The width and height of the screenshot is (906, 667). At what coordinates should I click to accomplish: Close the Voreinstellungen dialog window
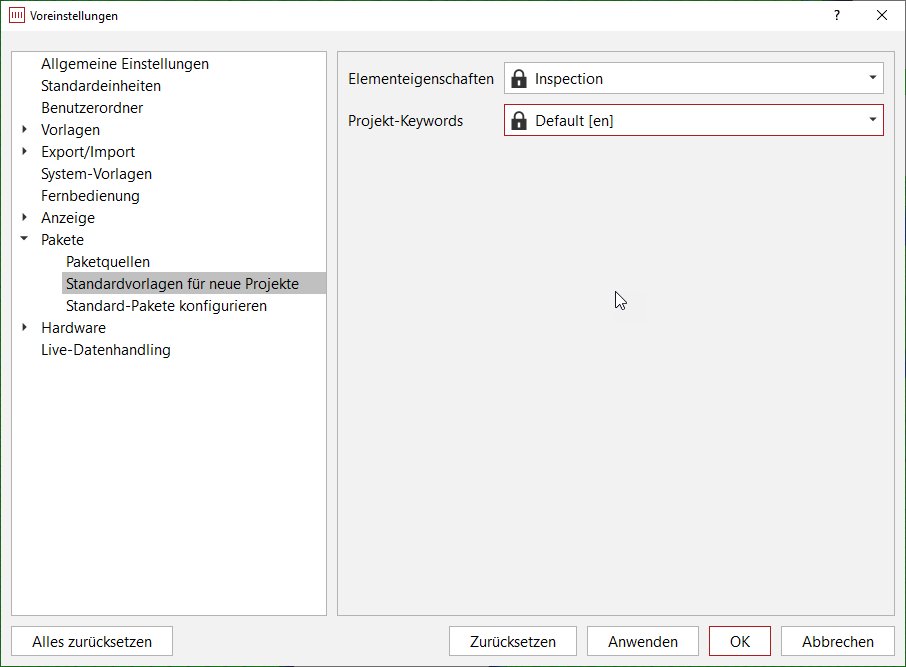pyautogui.click(x=882, y=16)
